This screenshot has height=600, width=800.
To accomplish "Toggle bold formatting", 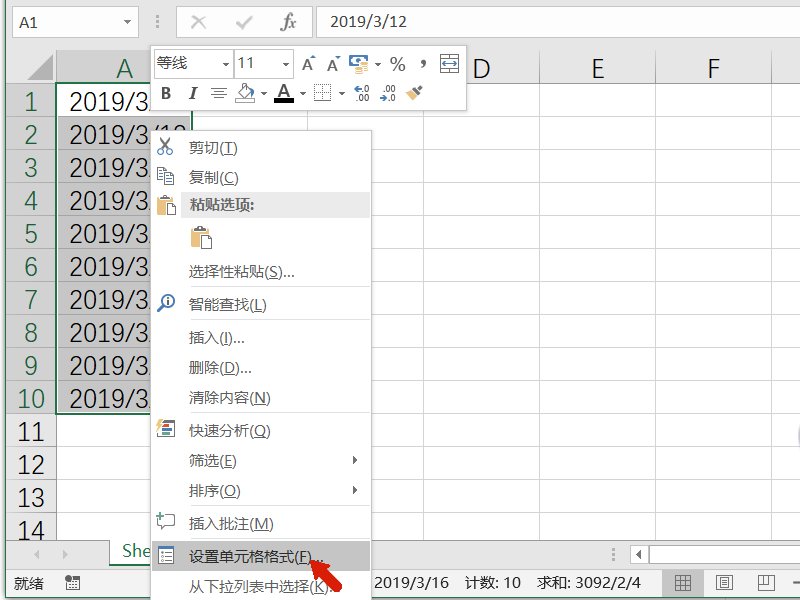I will pos(165,94).
